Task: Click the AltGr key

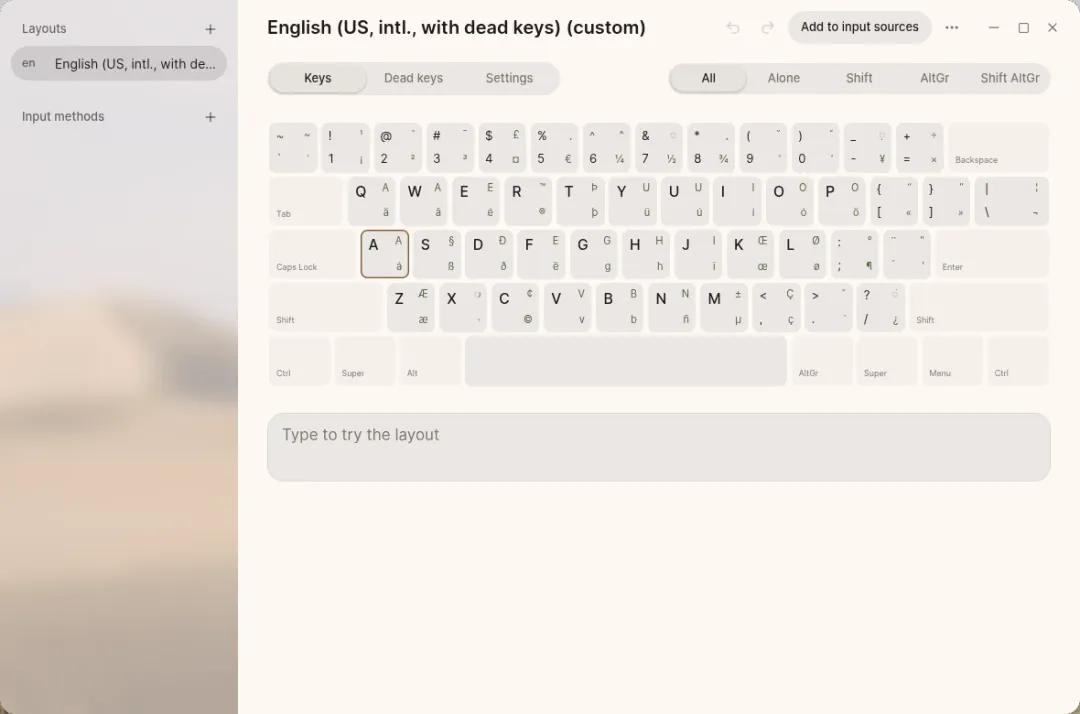Action: pyautogui.click(x=822, y=360)
